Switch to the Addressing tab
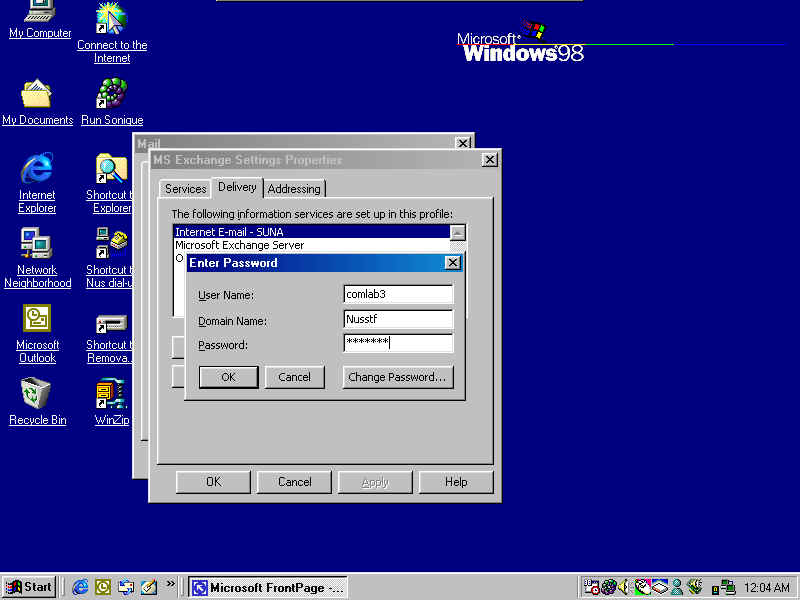This screenshot has height=600, width=800. 294,189
